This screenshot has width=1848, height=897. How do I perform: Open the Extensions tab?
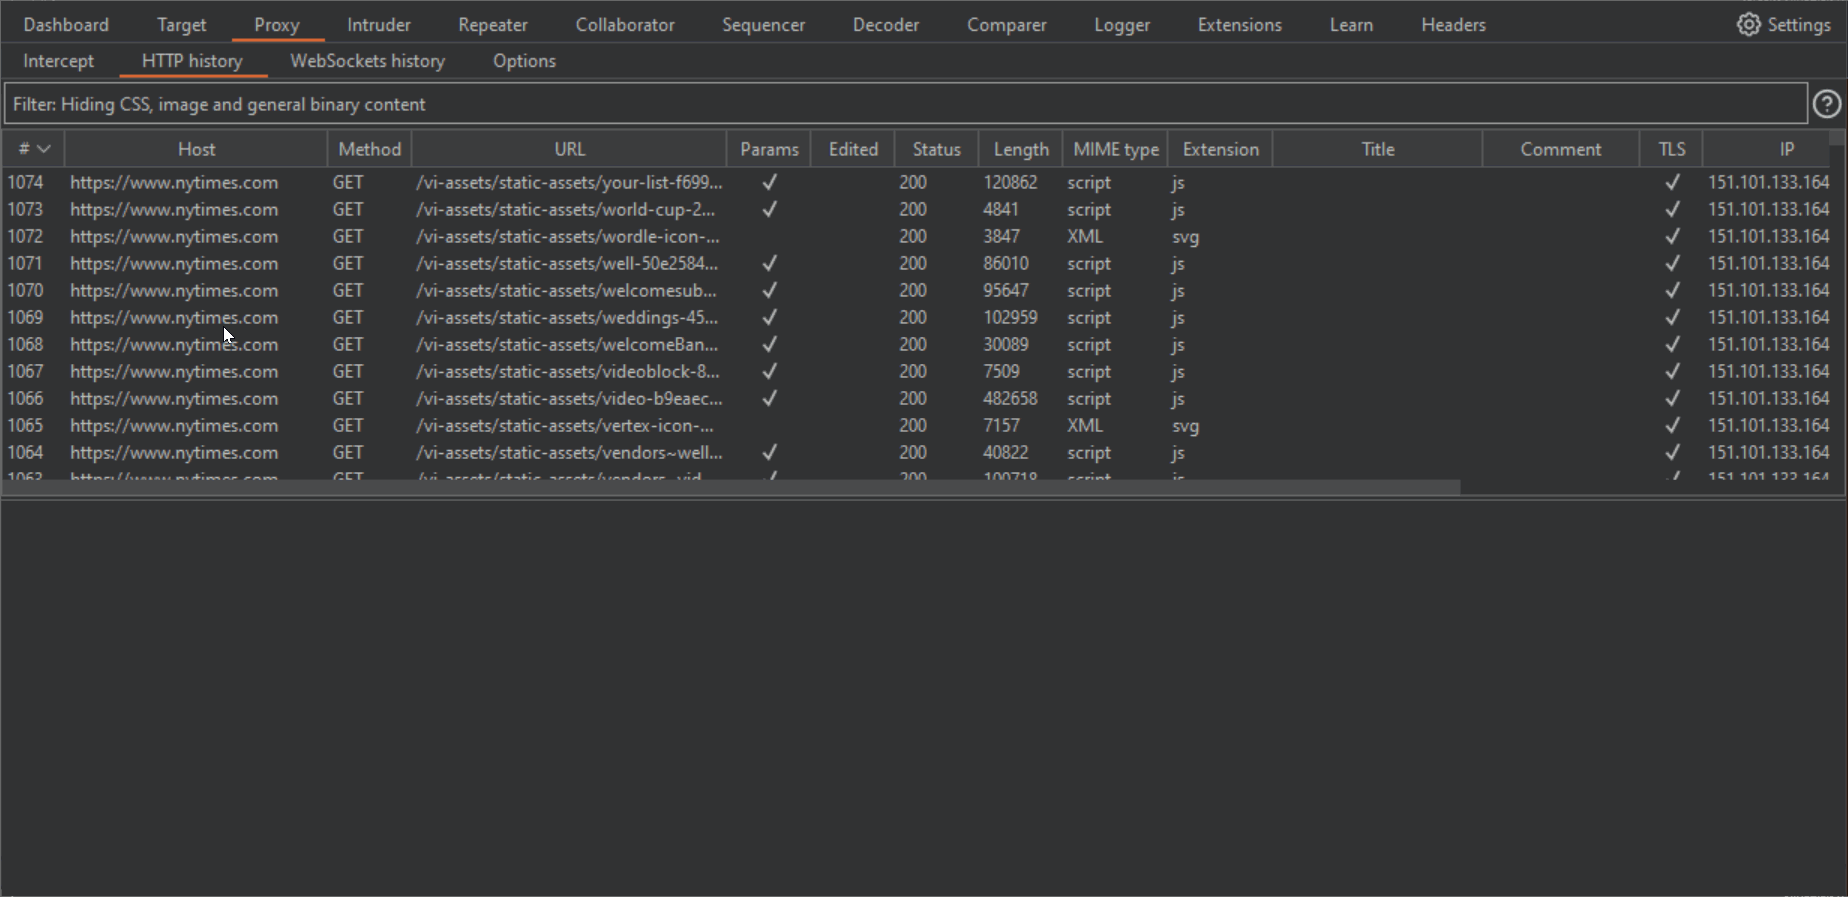coord(1240,24)
